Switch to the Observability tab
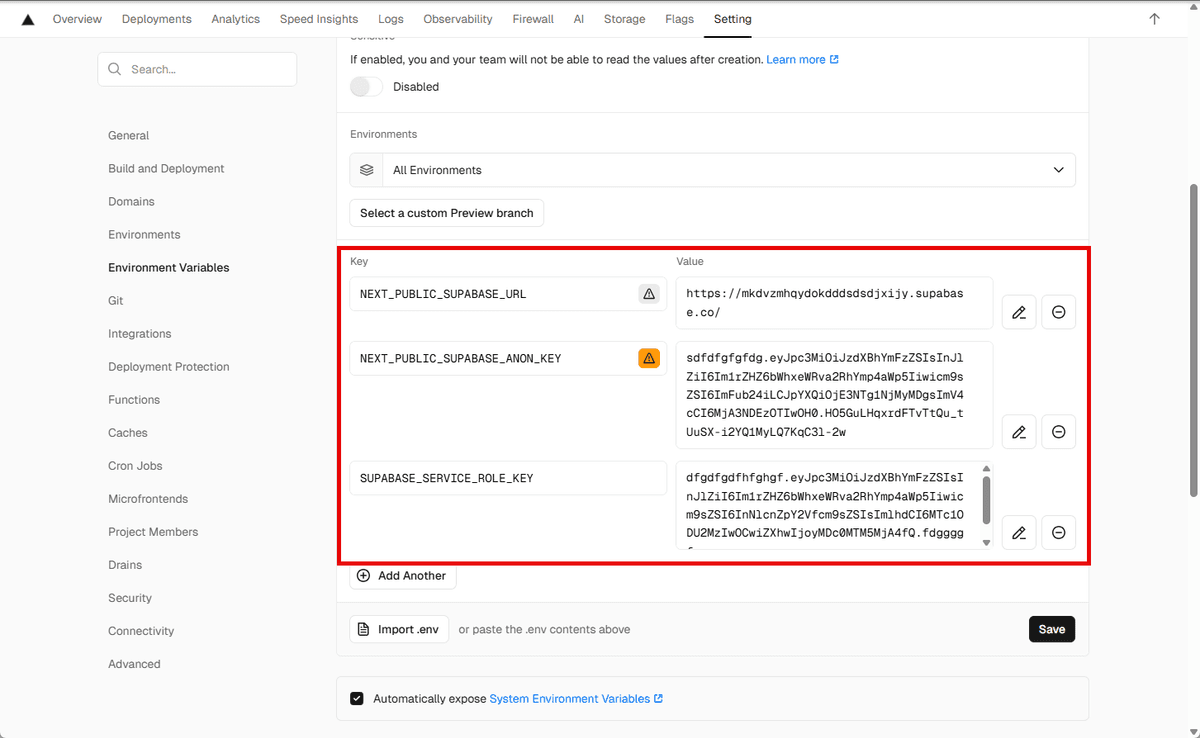 (457, 18)
